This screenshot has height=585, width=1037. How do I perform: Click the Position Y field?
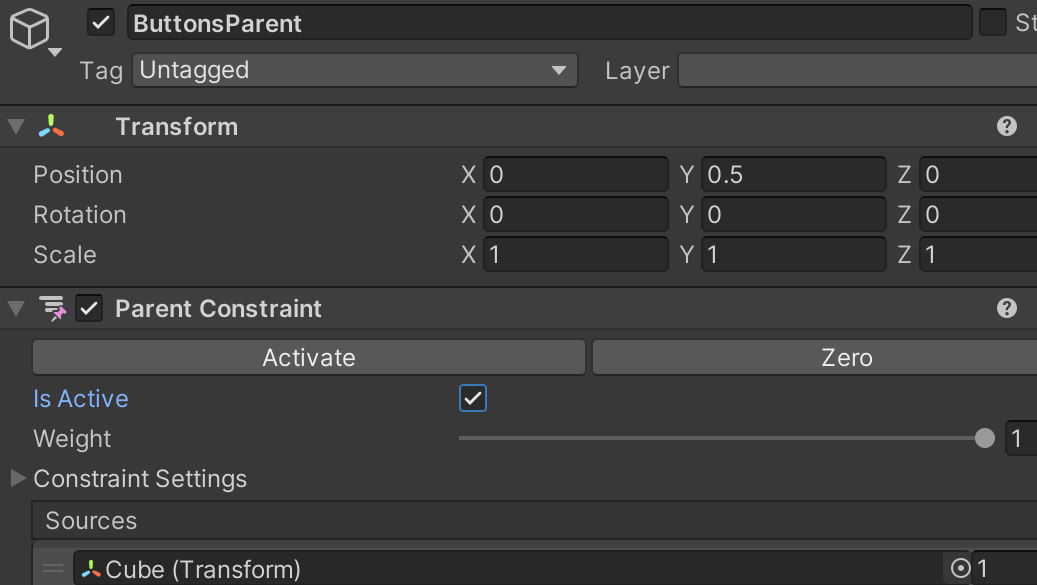pos(794,175)
